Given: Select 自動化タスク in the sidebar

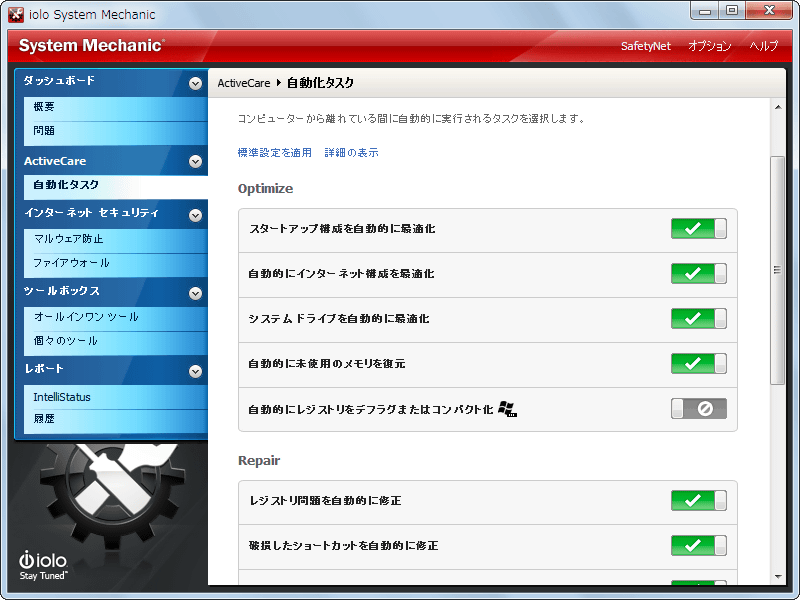Looking at the screenshot, I should [116, 186].
